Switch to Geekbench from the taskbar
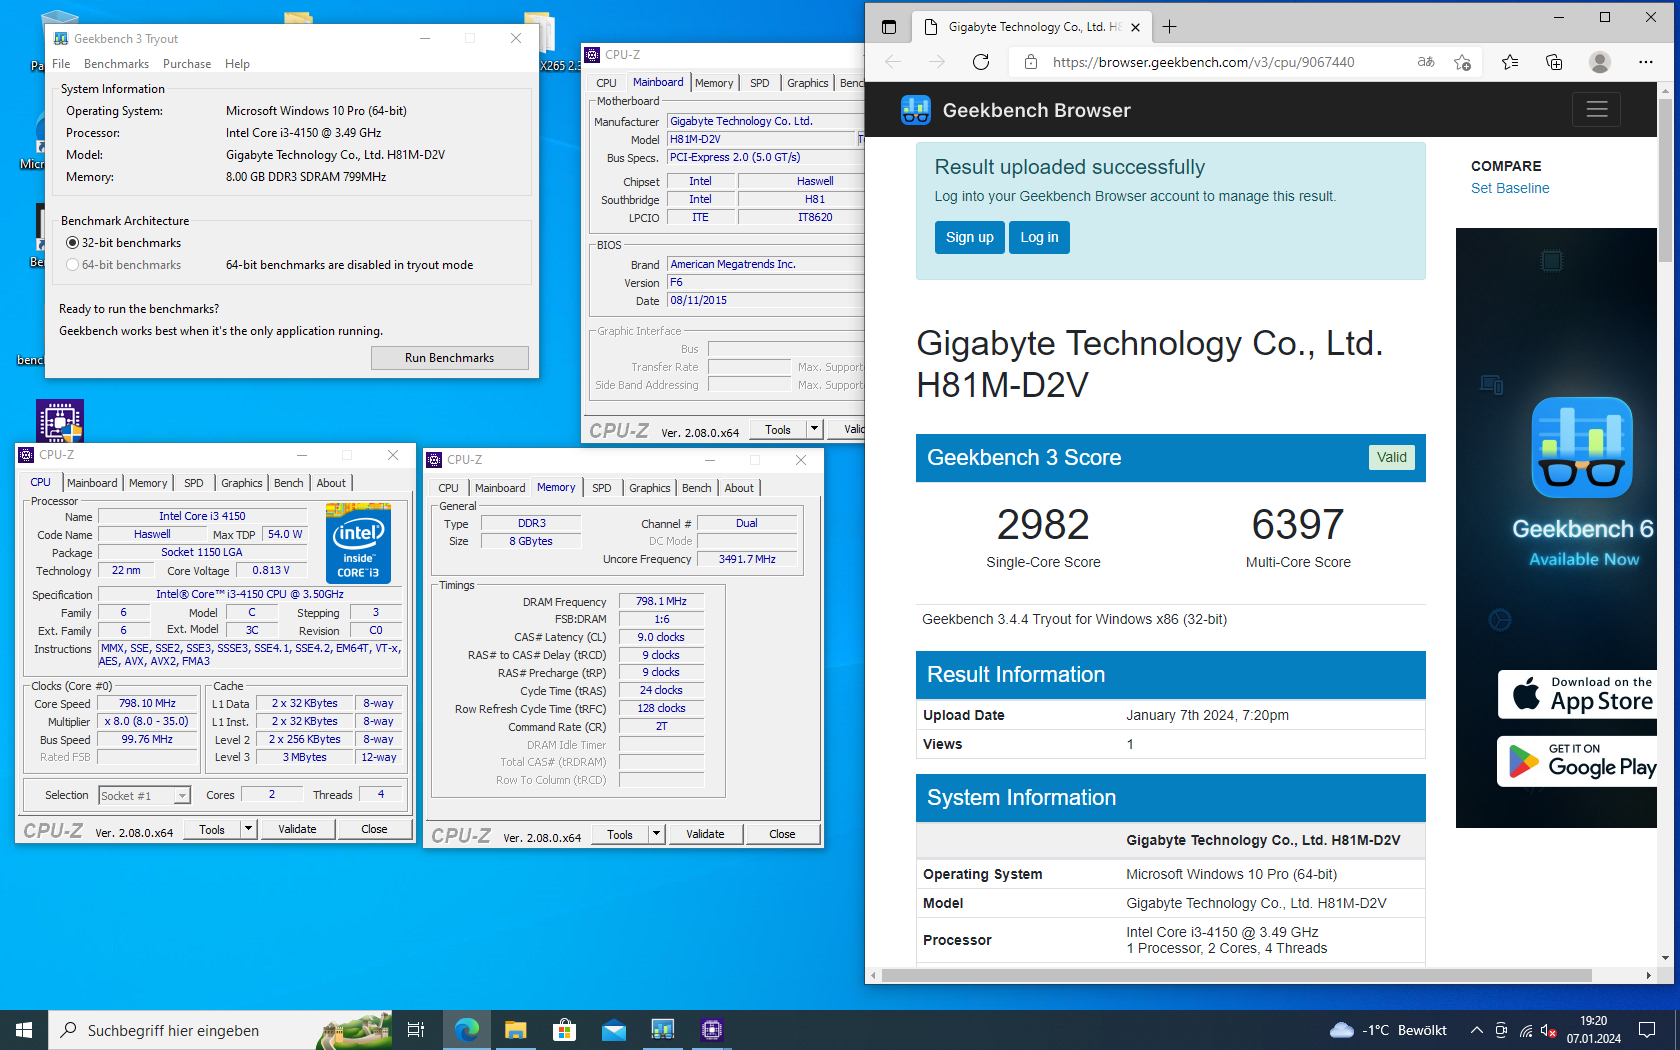This screenshot has height=1050, width=1680. (x=663, y=1030)
